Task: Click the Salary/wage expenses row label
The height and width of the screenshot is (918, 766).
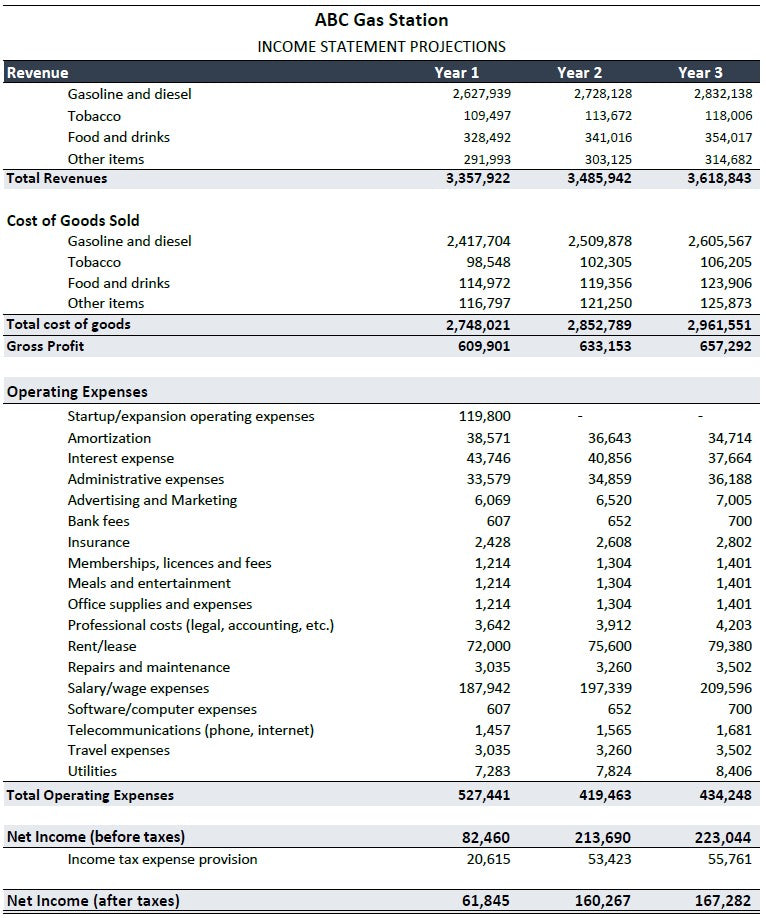Action: 138,688
